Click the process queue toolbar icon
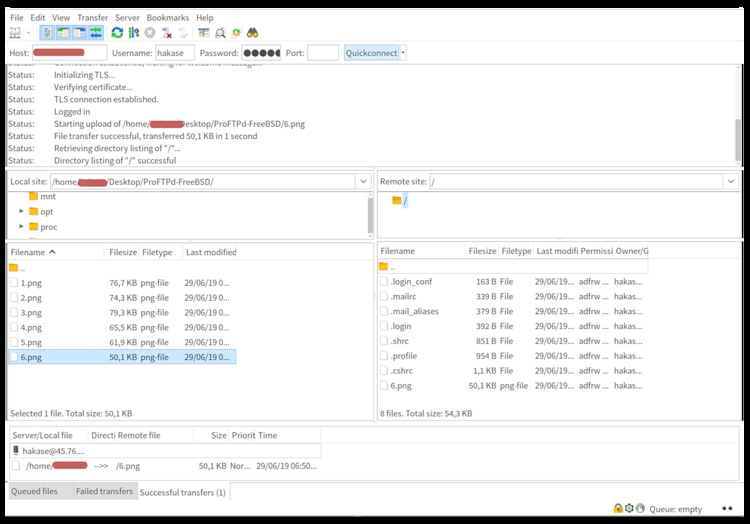This screenshot has height=524, width=750. click(133, 33)
